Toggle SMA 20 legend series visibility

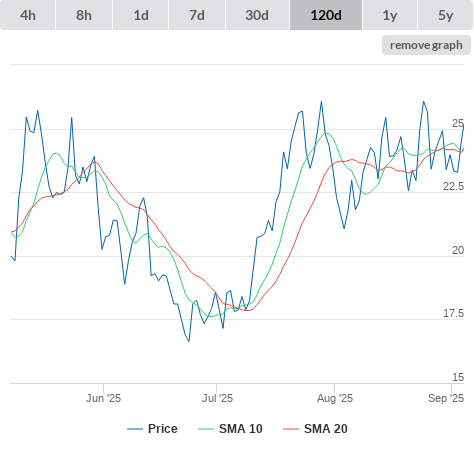point(315,429)
